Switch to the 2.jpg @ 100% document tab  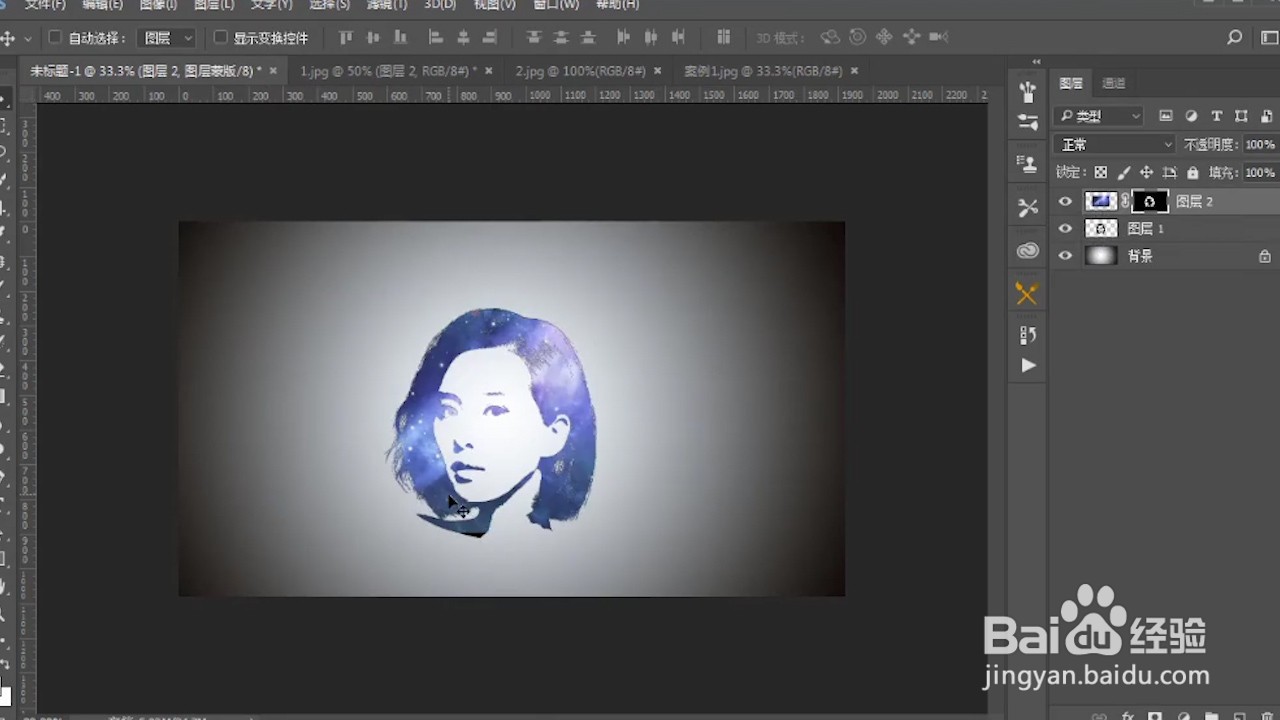[x=580, y=71]
